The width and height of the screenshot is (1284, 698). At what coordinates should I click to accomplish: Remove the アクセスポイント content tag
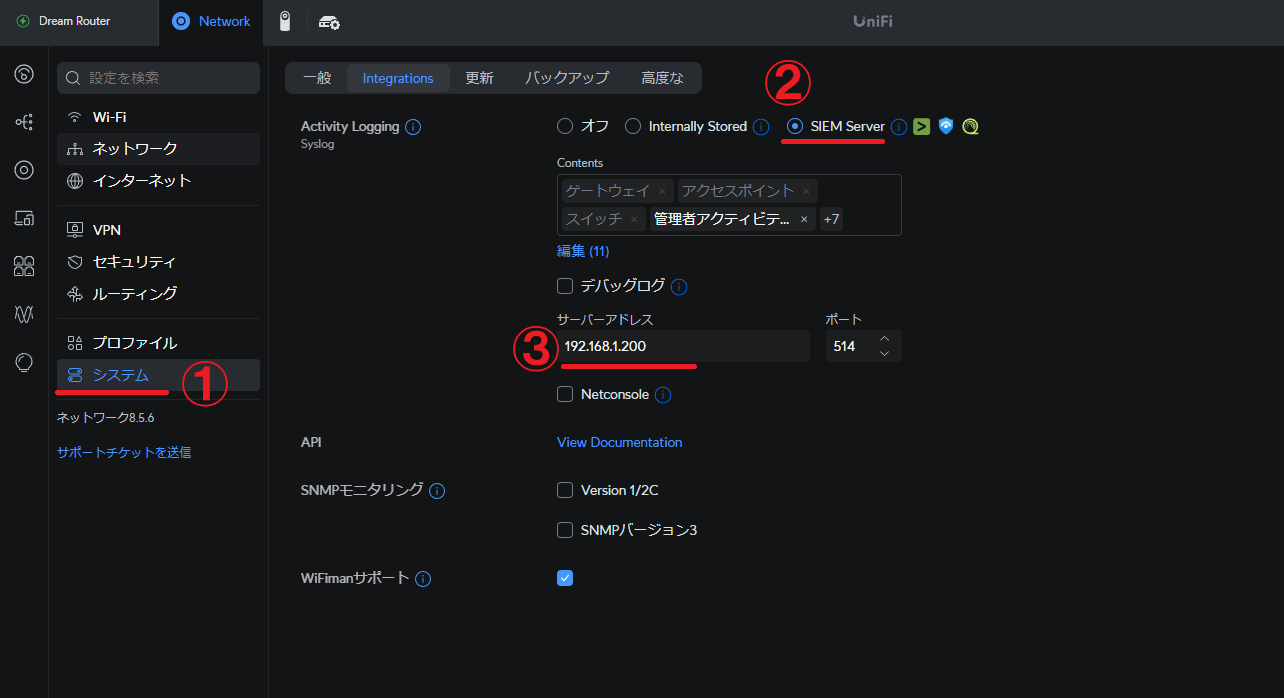point(806,191)
